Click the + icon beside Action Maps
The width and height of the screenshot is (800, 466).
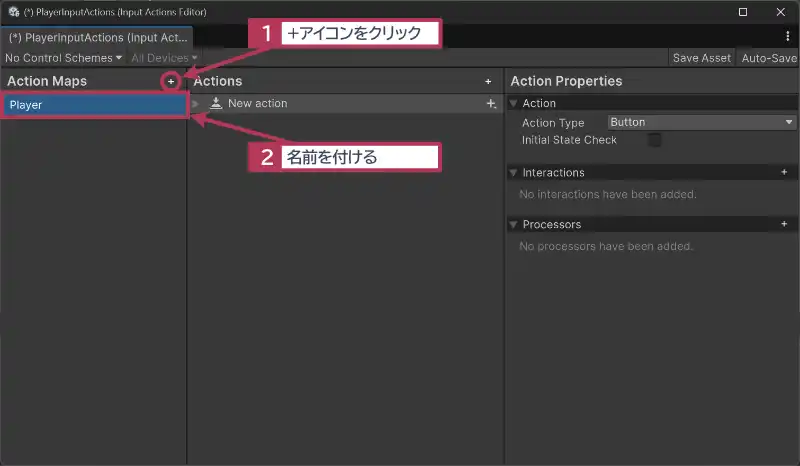171,81
